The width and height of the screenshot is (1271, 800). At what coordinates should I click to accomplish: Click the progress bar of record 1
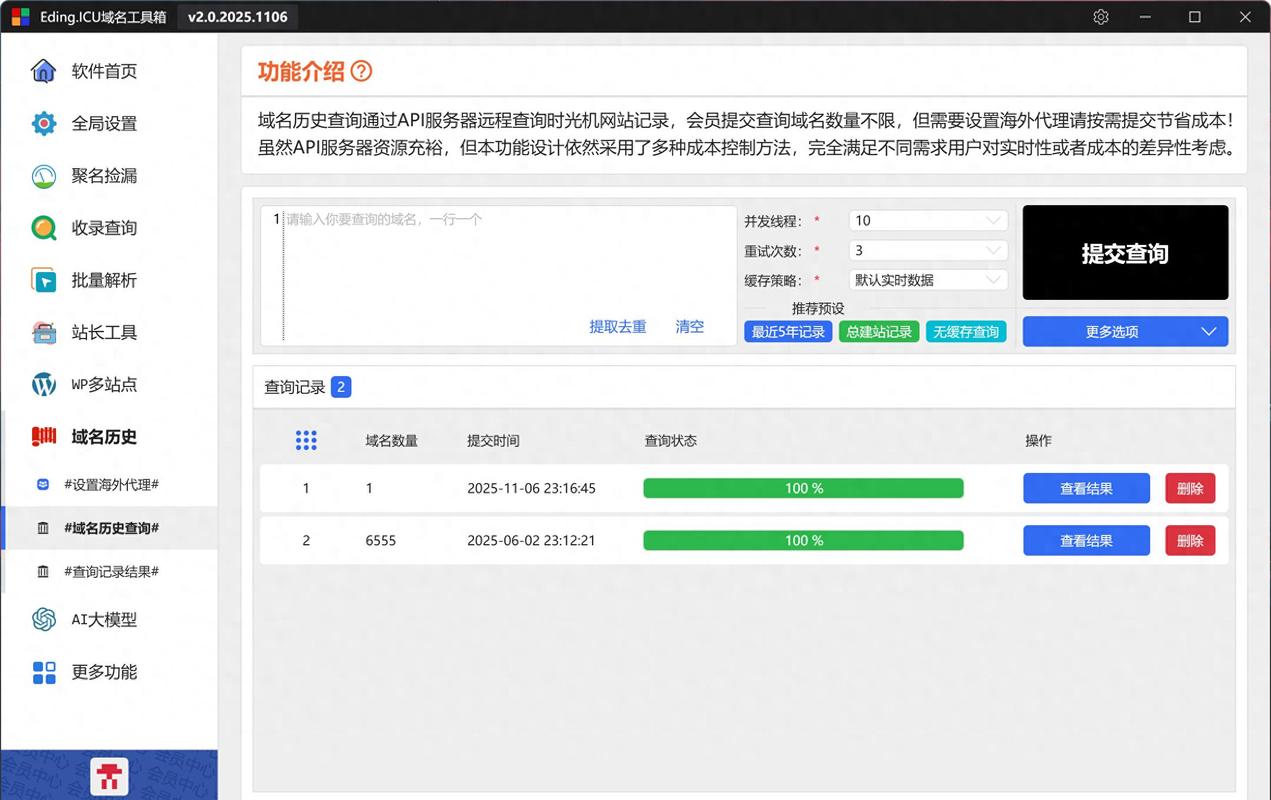click(x=803, y=488)
